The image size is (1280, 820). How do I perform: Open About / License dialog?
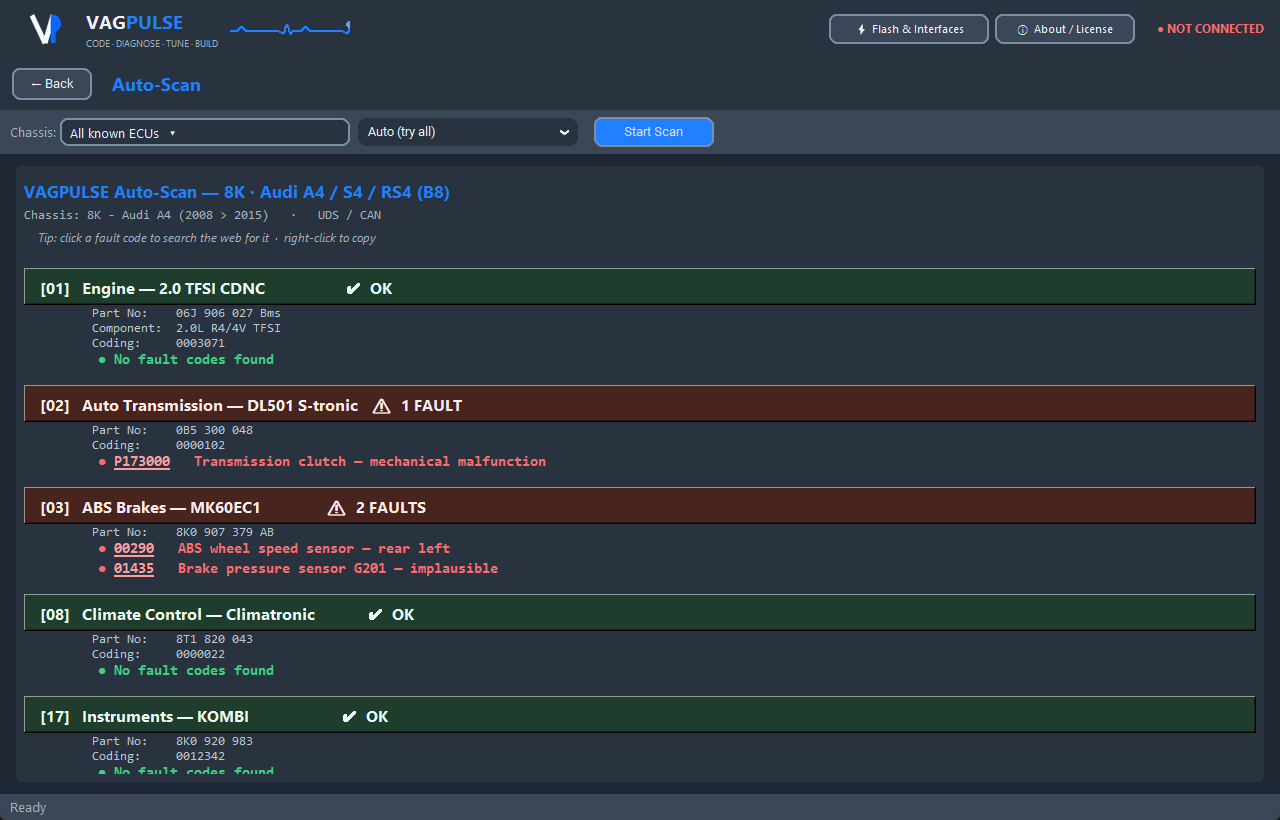coord(1065,29)
